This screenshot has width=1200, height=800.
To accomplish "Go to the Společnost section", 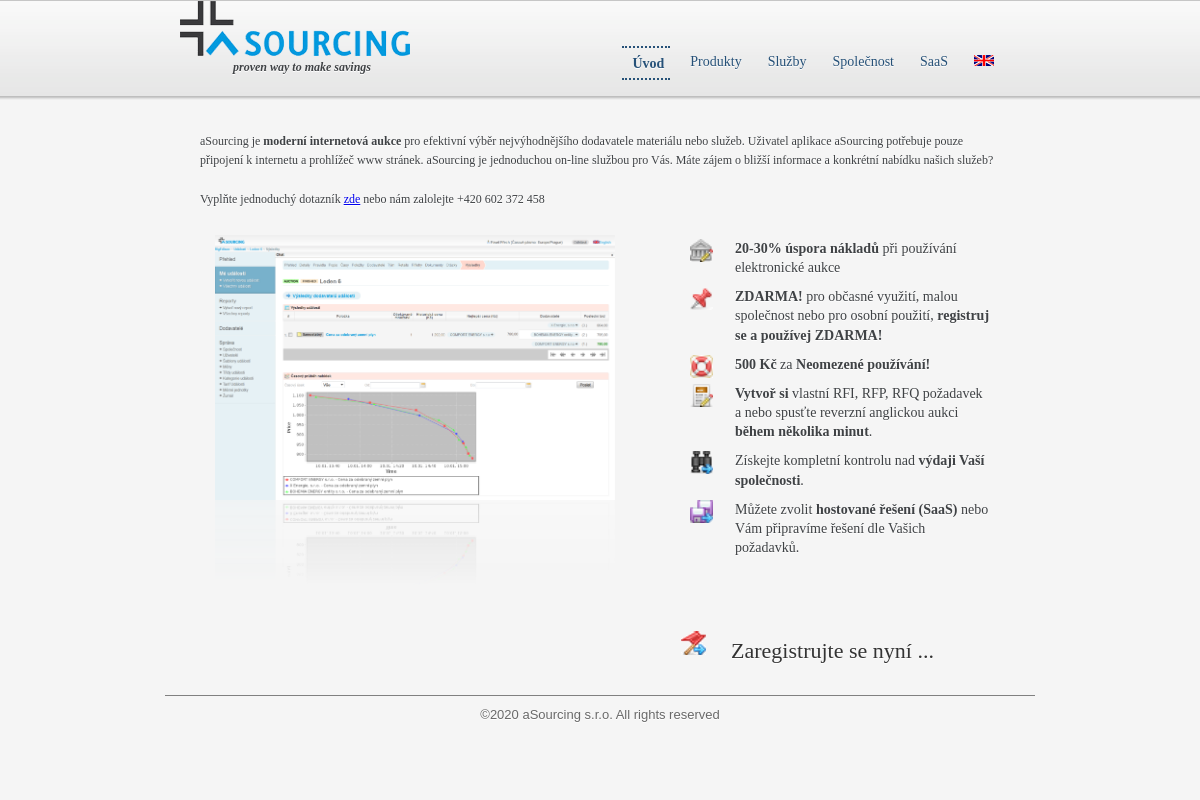I will 862,61.
